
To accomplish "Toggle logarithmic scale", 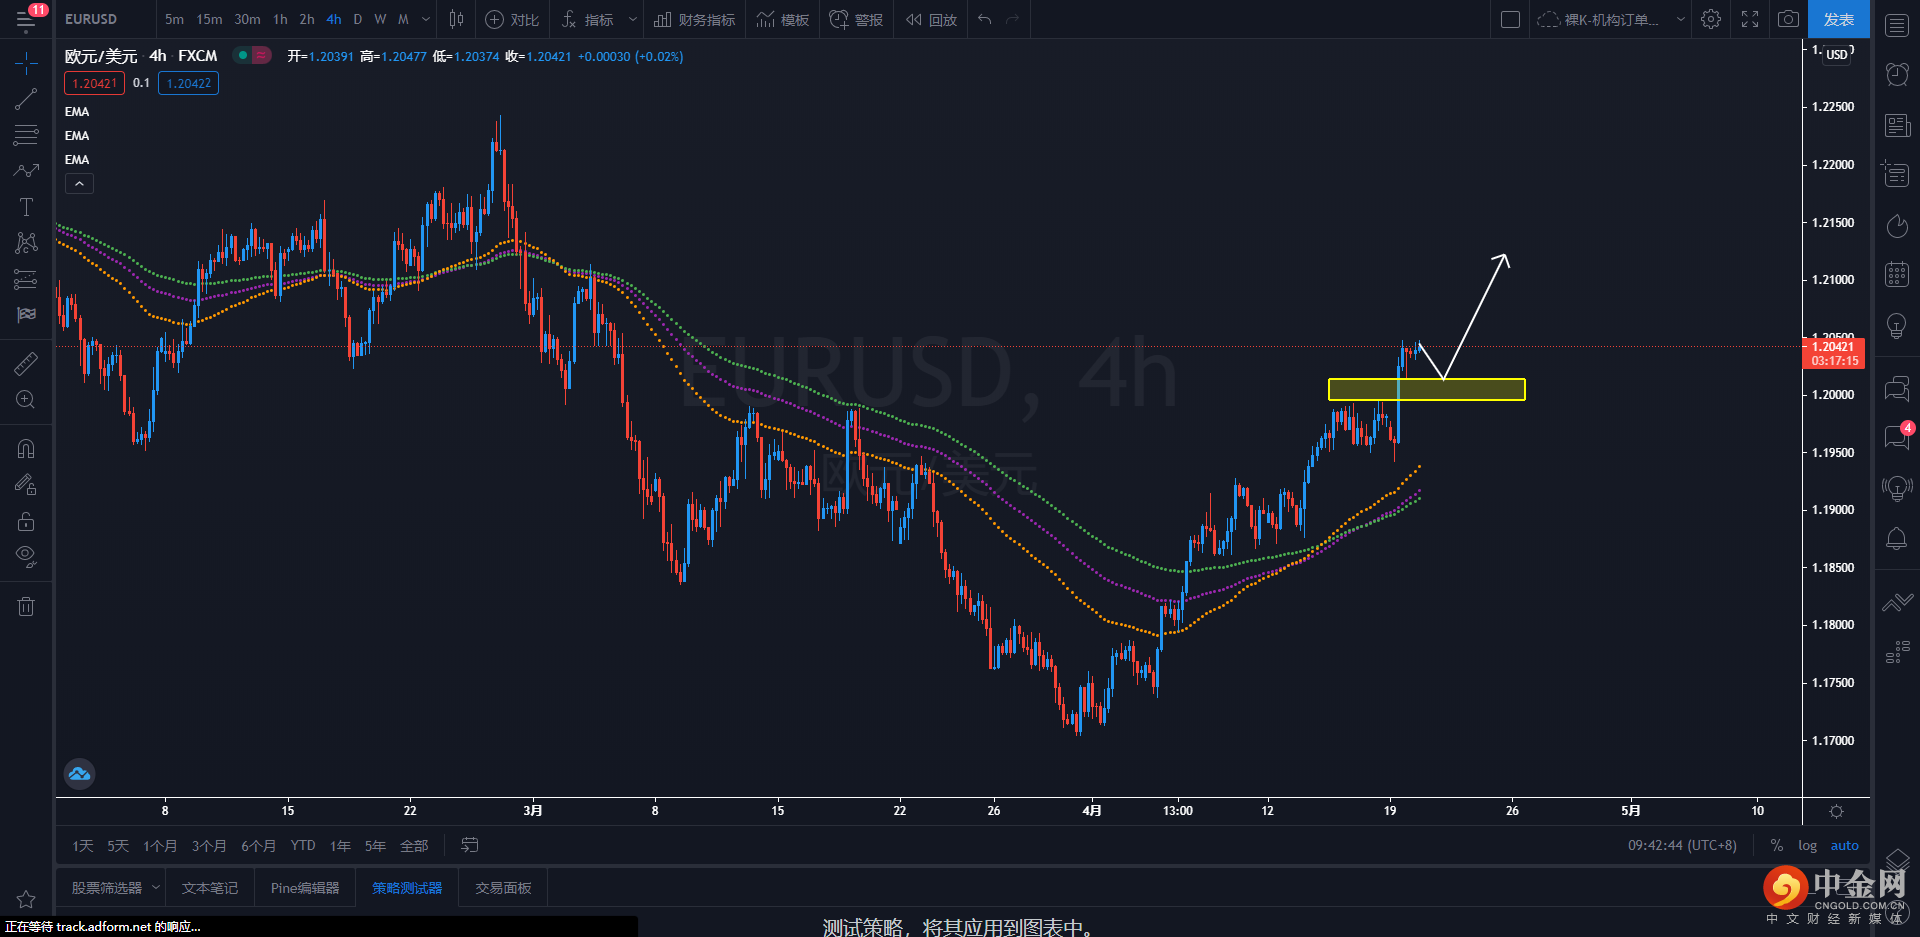I will click(x=1807, y=846).
